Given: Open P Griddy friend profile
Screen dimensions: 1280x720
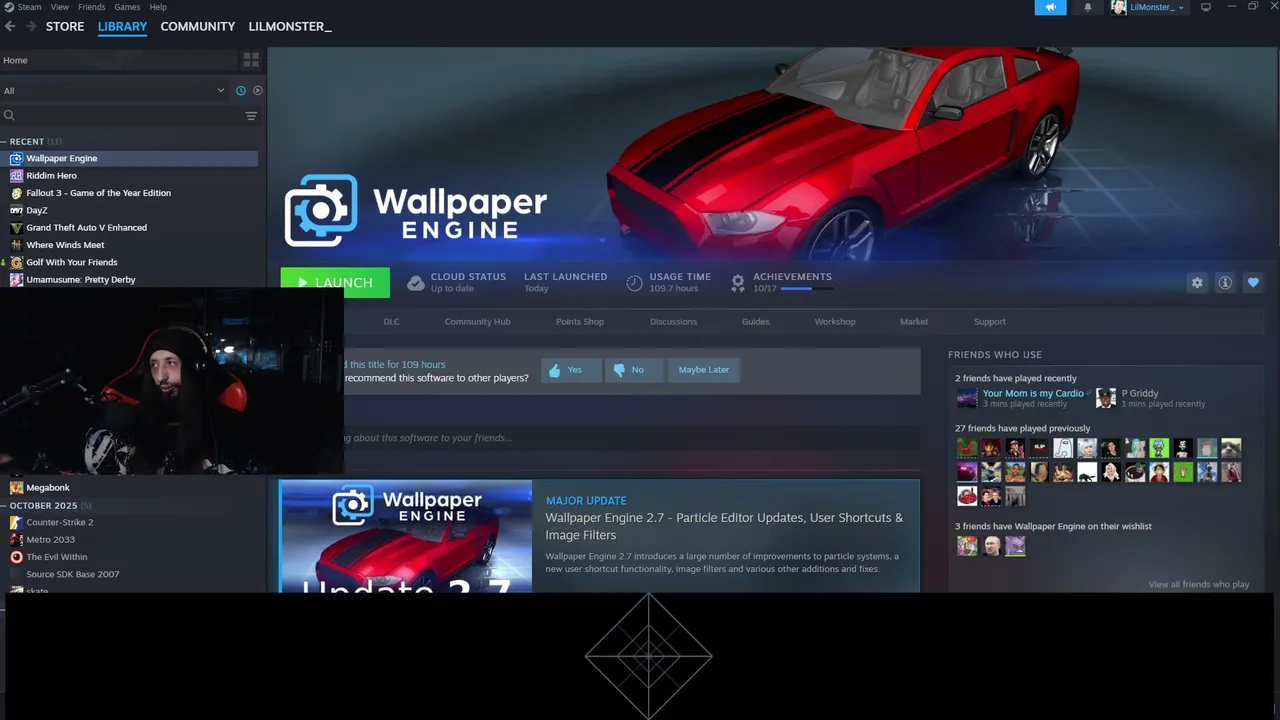Looking at the screenshot, I should tap(1140, 393).
